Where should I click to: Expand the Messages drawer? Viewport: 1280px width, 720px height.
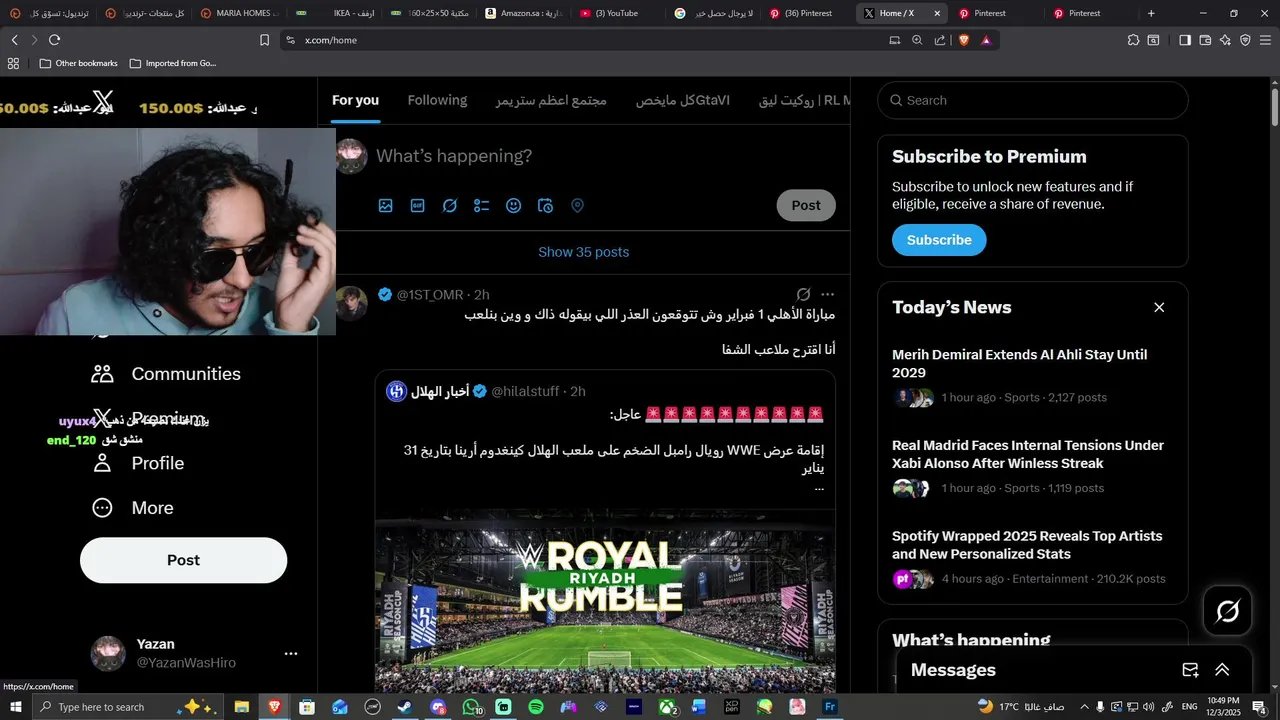pyautogui.click(x=1222, y=670)
